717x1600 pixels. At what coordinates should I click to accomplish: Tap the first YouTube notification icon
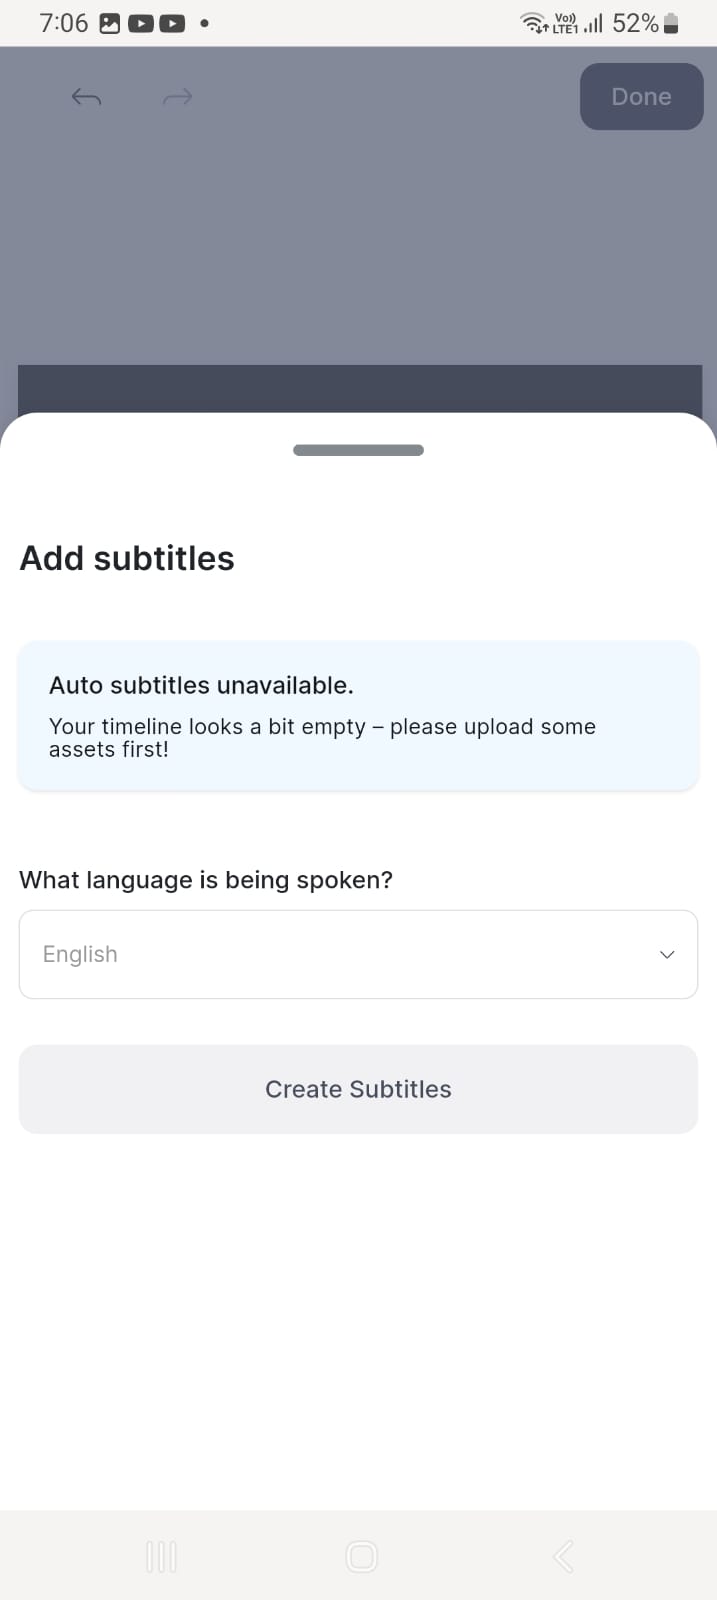(141, 23)
